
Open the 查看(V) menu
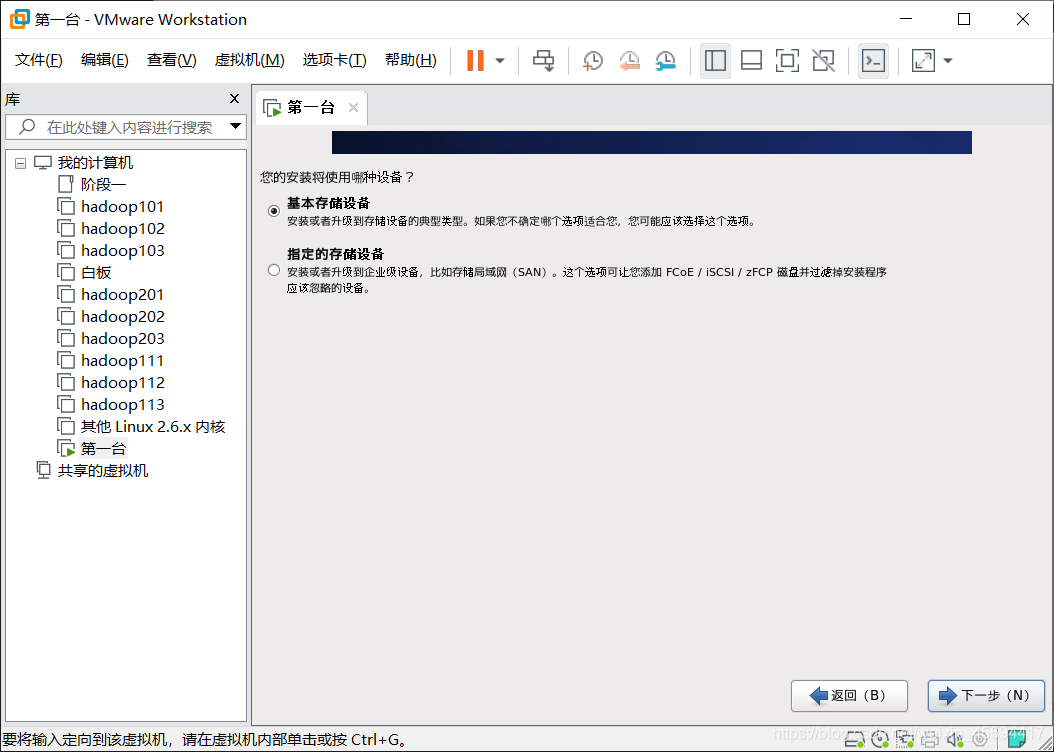[171, 60]
